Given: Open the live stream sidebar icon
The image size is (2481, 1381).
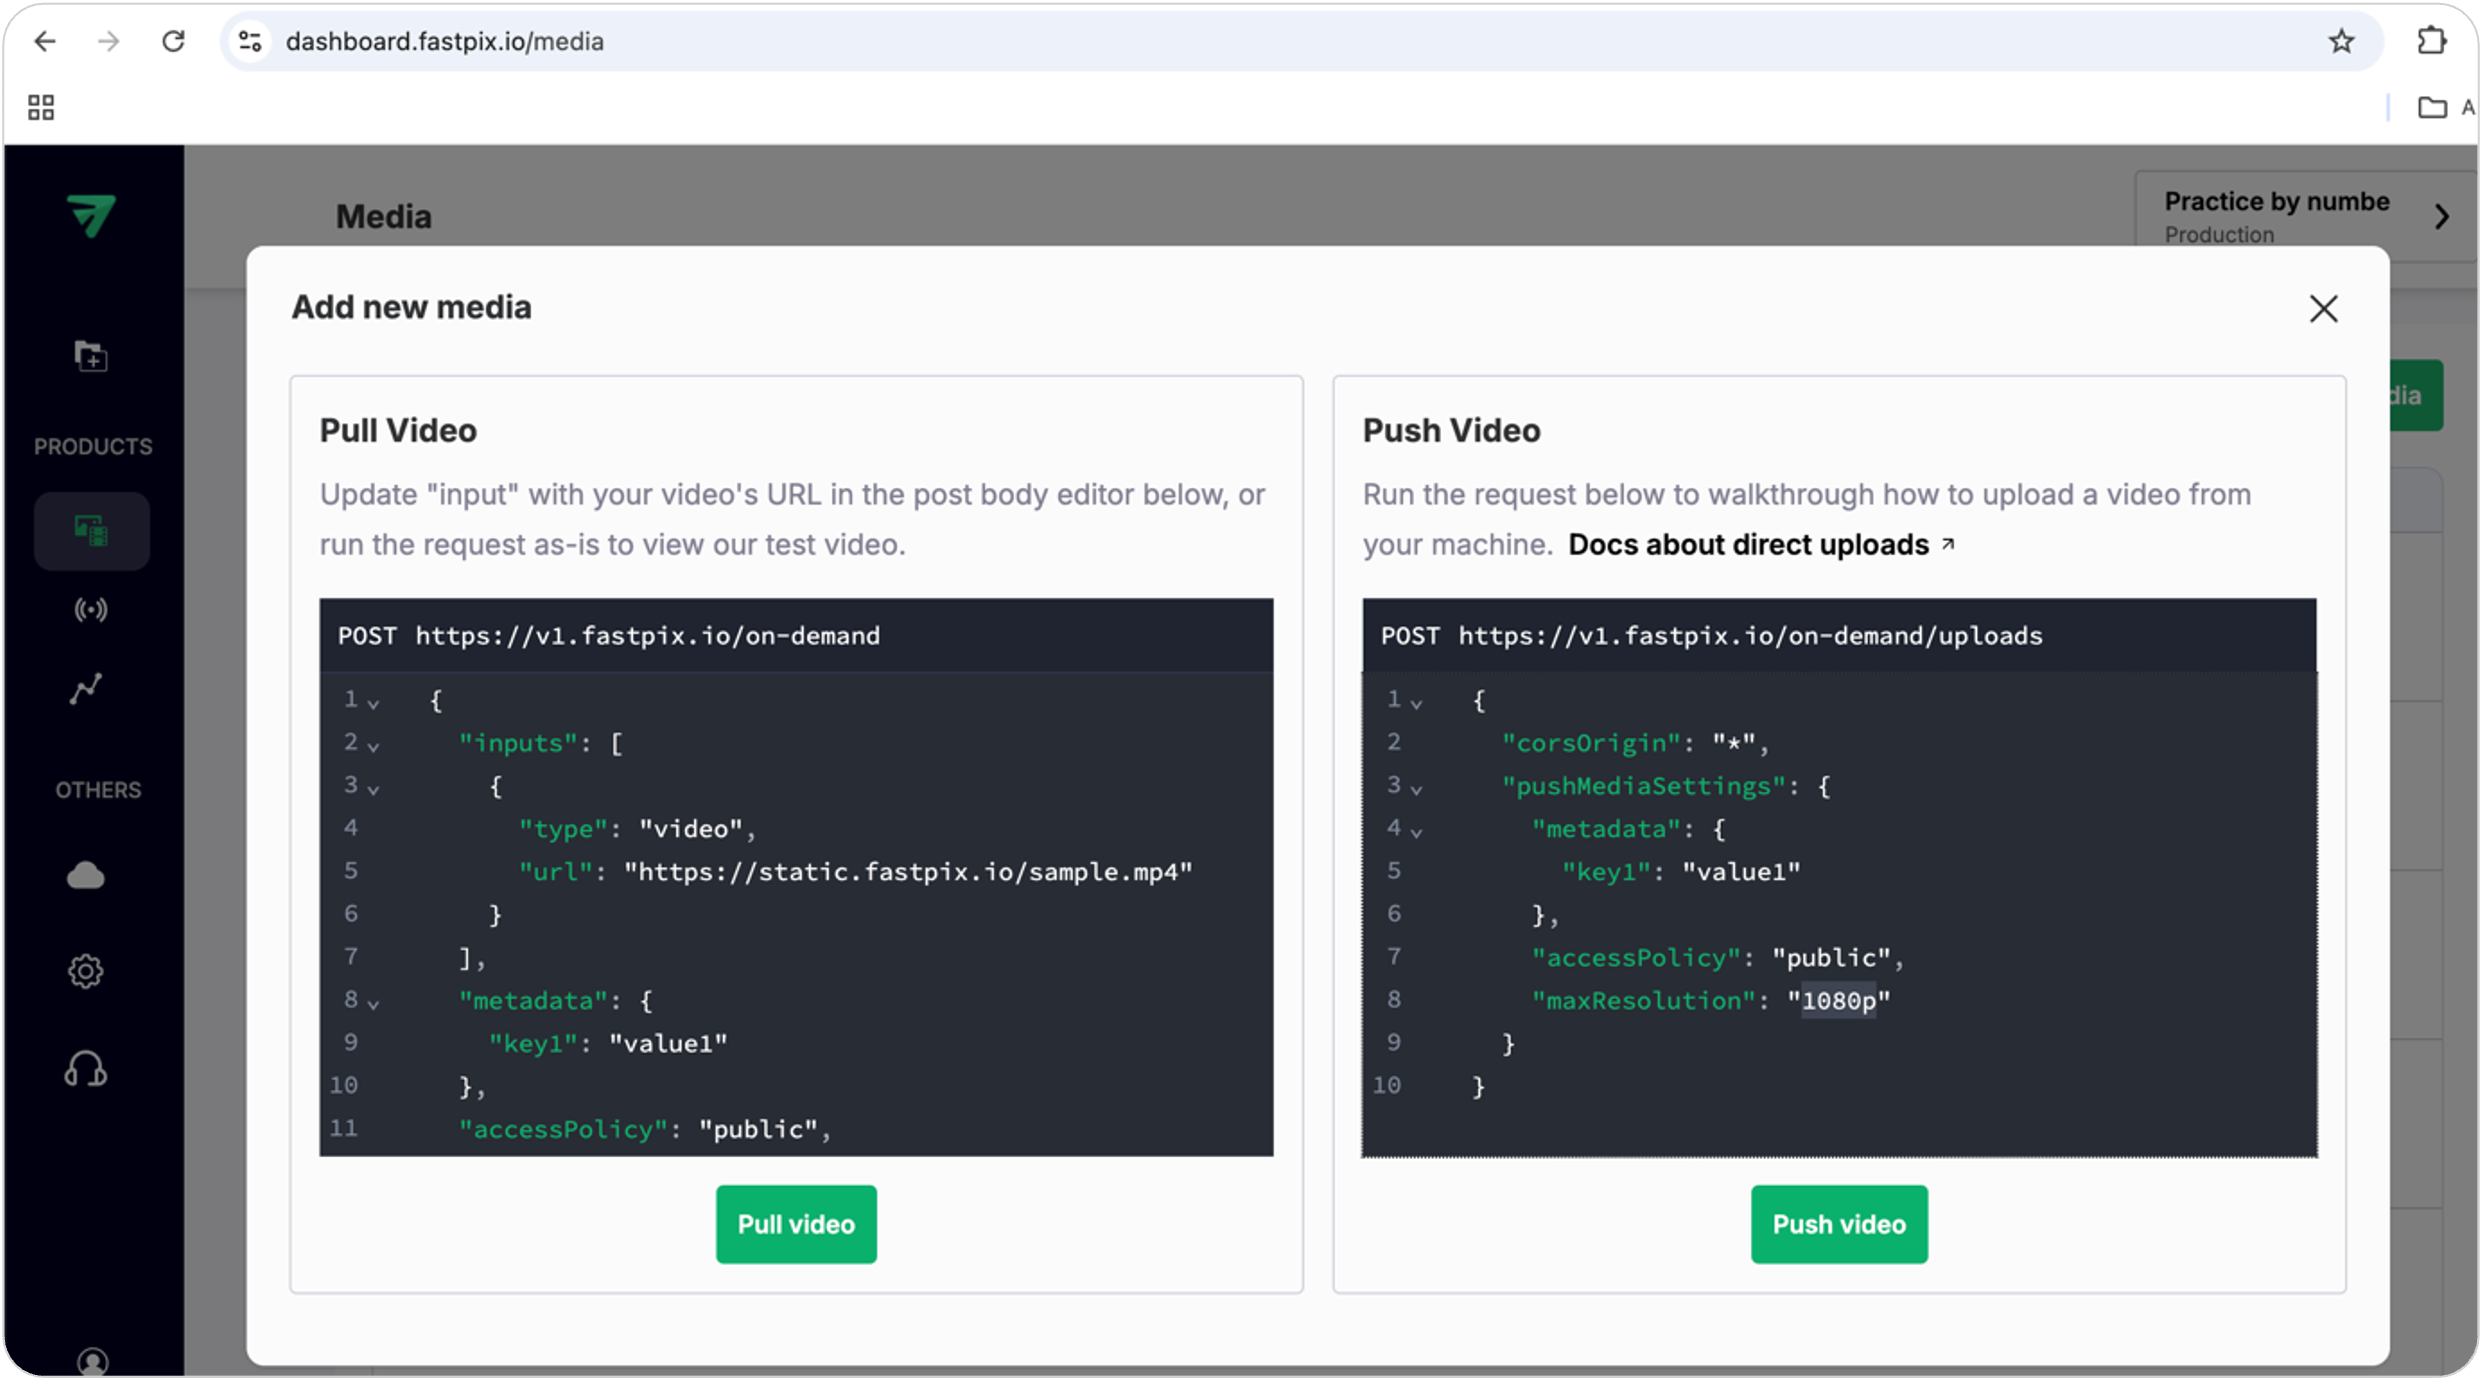Looking at the screenshot, I should click(91, 609).
